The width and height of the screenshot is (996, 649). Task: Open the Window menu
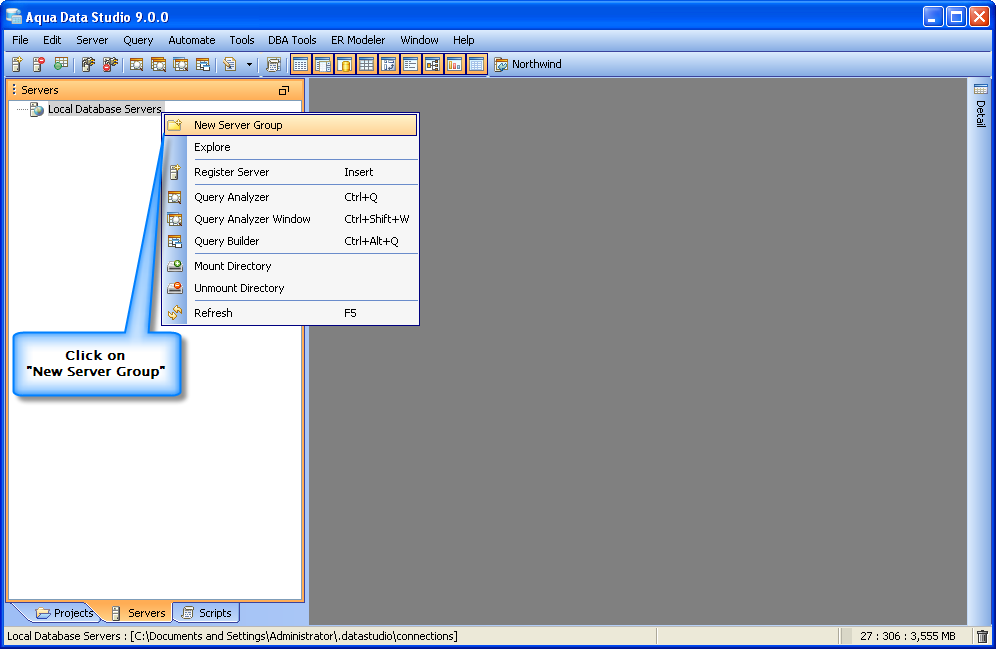pos(419,40)
